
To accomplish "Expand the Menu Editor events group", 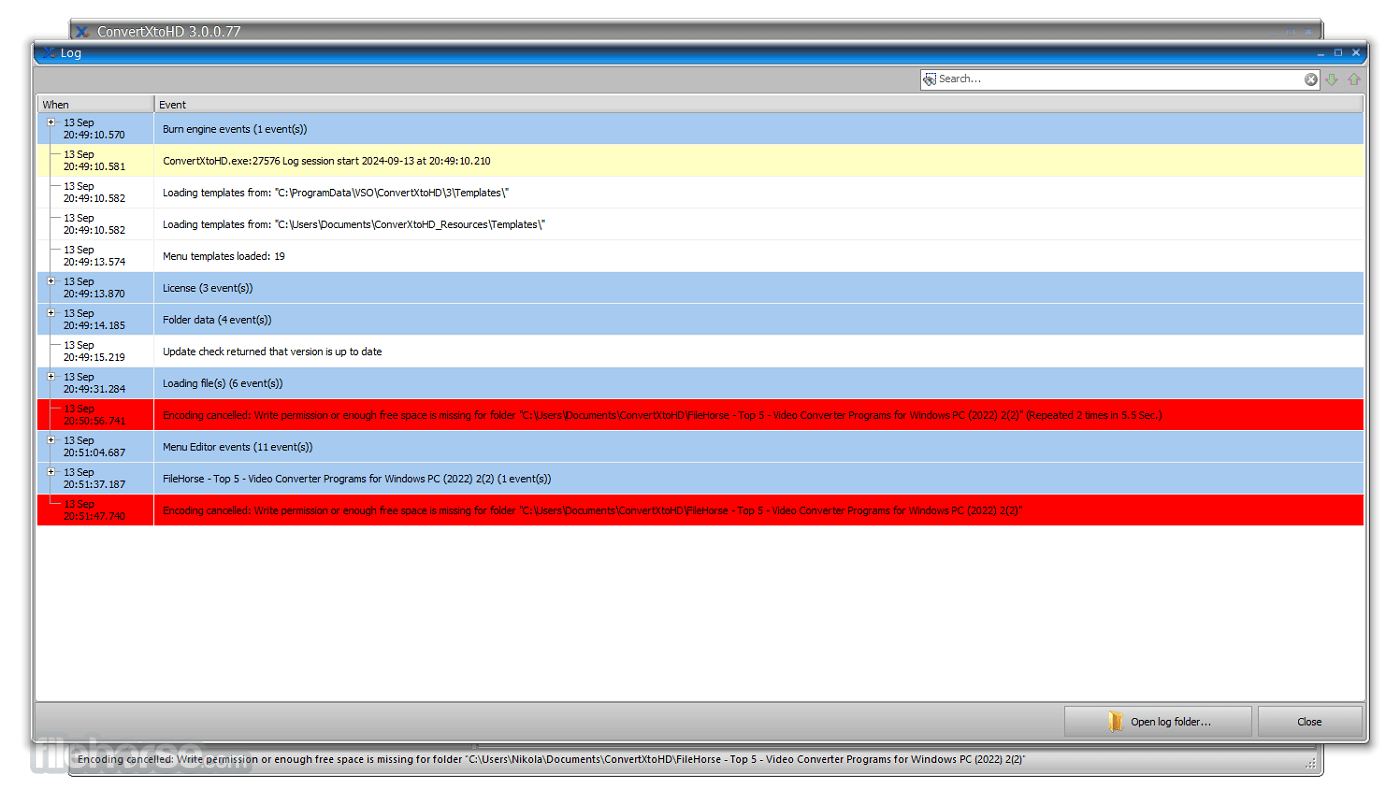I will coord(52,440).
